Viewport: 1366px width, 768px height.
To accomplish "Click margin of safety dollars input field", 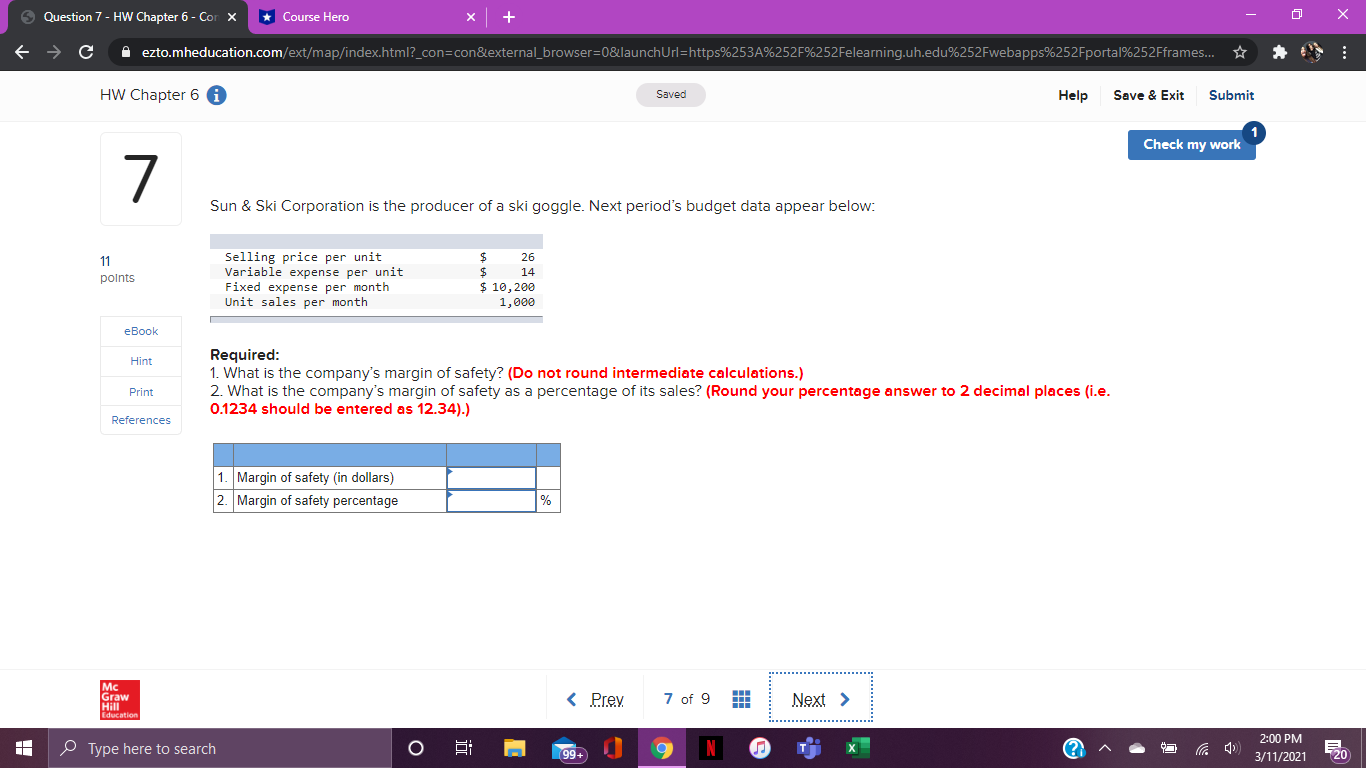I will (x=491, y=478).
